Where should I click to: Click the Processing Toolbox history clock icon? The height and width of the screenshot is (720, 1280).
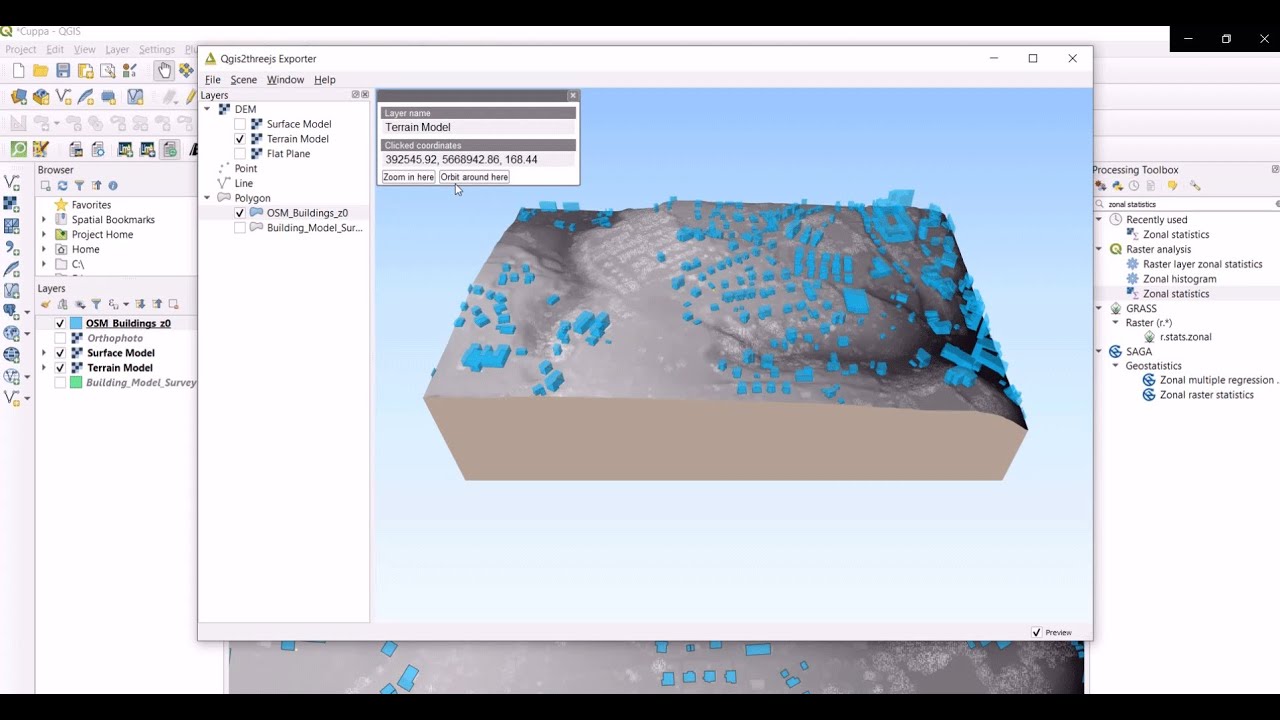(1134, 186)
